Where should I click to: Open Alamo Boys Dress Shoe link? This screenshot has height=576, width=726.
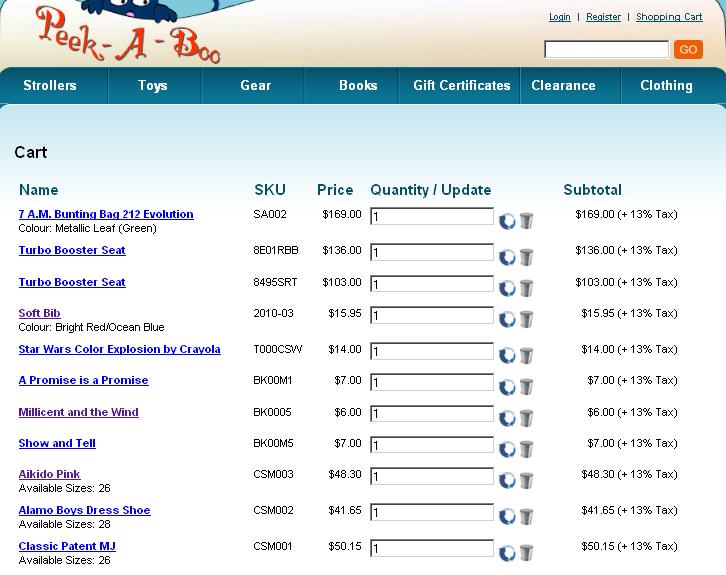[84, 510]
